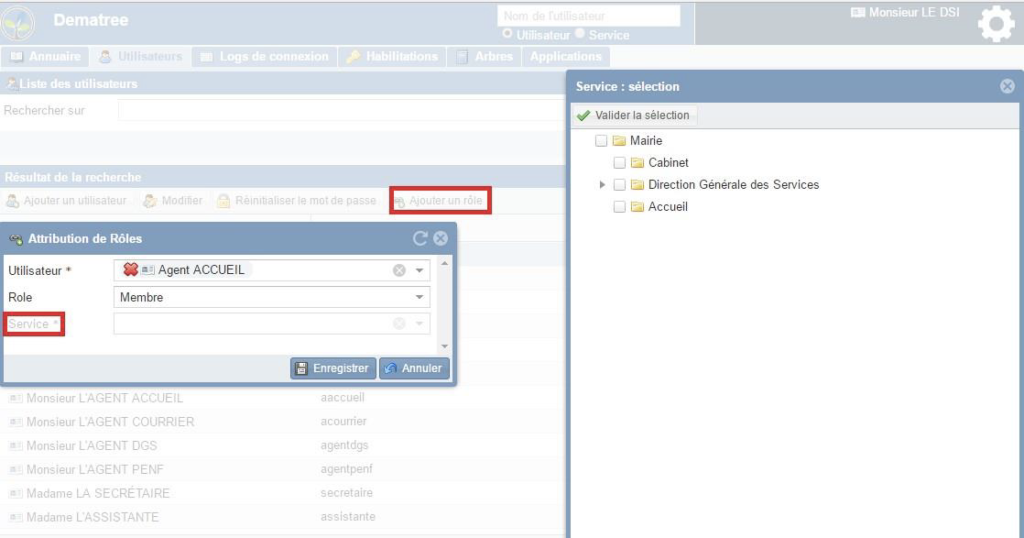Click the settings gear icon
Image resolution: width=1024 pixels, height=538 pixels.
click(x=995, y=24)
